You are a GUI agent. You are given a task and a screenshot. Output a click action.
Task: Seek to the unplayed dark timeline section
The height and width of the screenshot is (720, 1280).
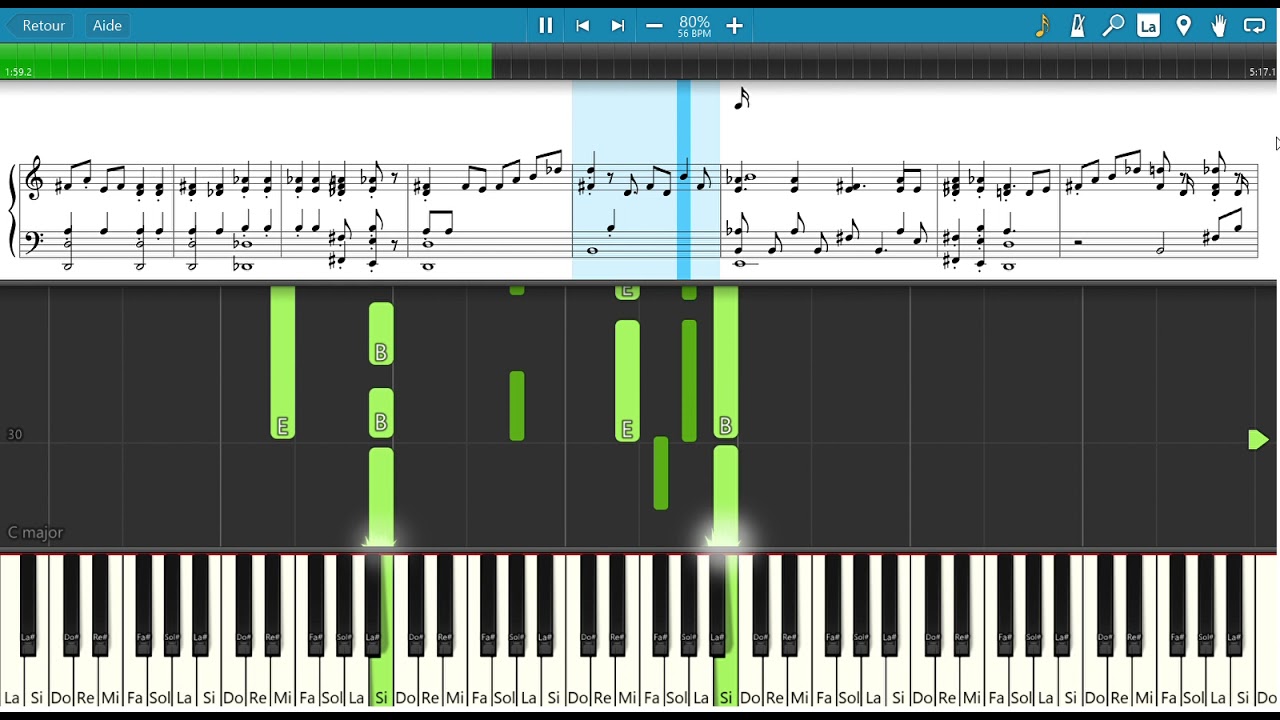point(885,61)
